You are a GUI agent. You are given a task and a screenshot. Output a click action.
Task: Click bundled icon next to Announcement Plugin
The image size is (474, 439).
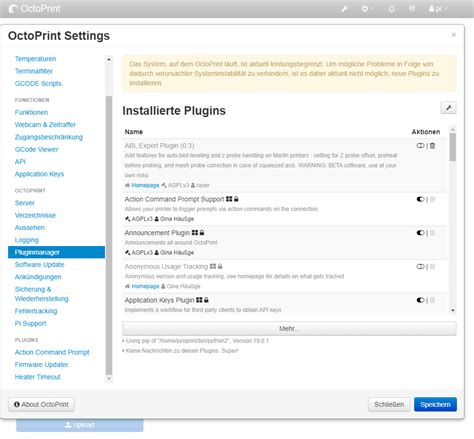[195, 233]
